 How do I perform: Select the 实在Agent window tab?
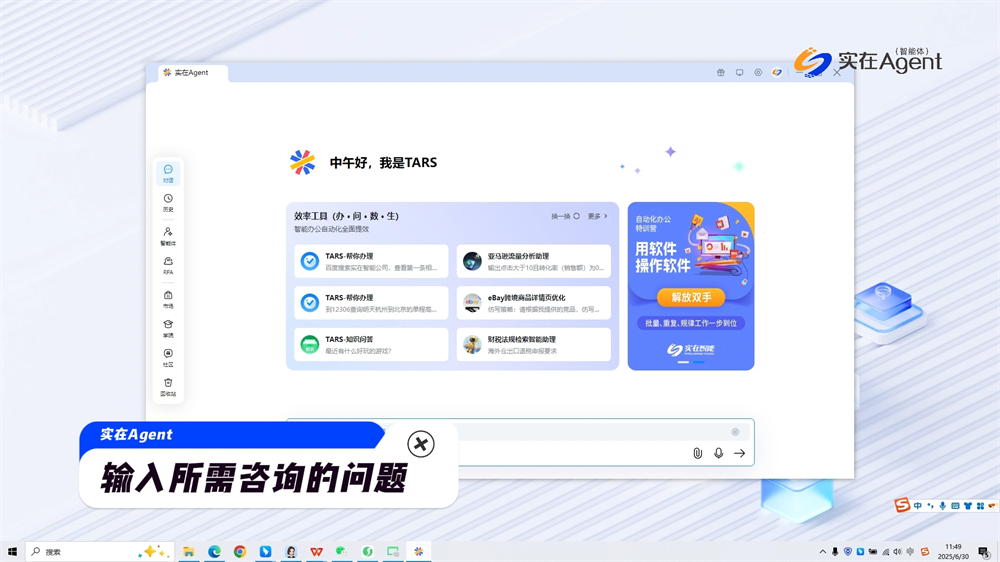pos(192,73)
